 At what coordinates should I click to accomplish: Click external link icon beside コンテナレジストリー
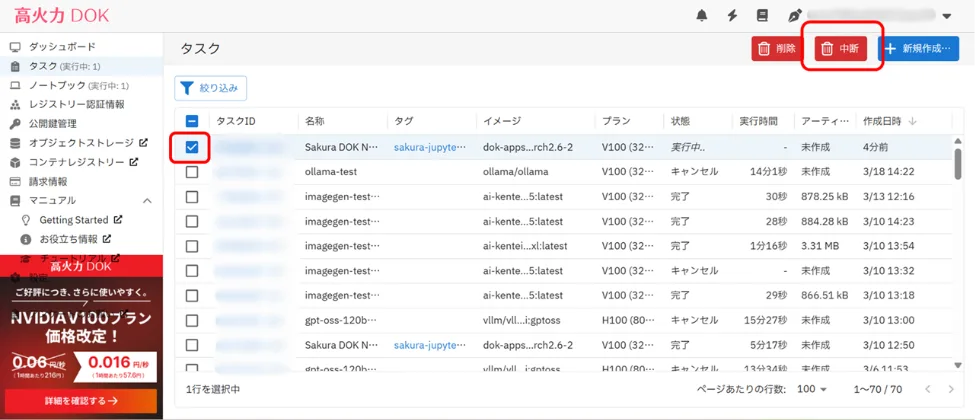click(x=133, y=162)
